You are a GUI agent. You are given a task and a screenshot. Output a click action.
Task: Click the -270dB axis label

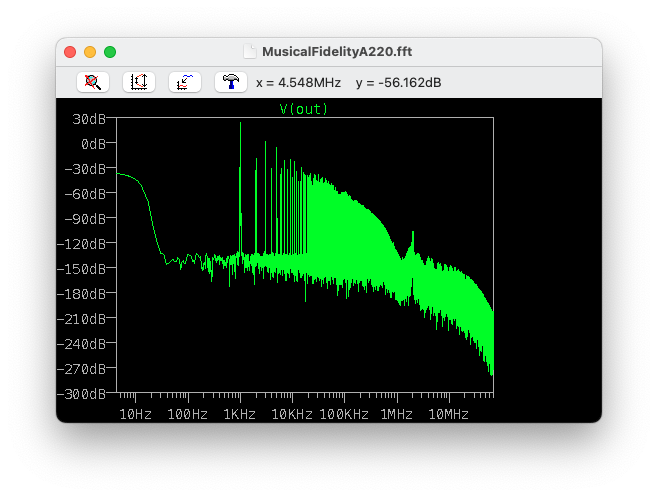(81, 369)
